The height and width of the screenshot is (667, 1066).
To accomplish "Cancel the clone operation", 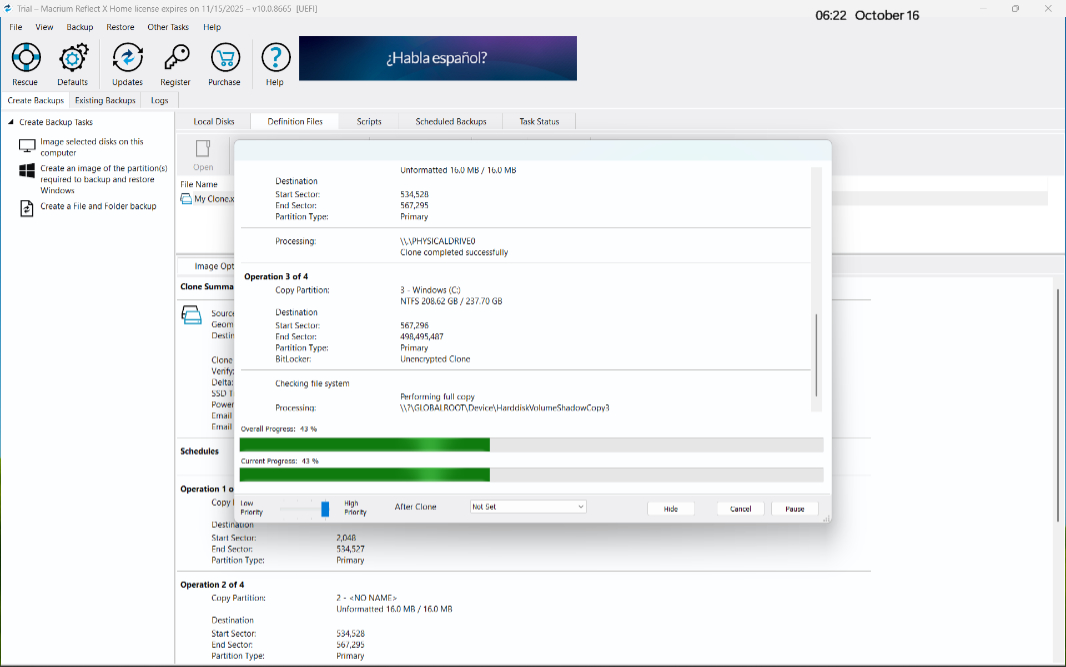I will [740, 509].
